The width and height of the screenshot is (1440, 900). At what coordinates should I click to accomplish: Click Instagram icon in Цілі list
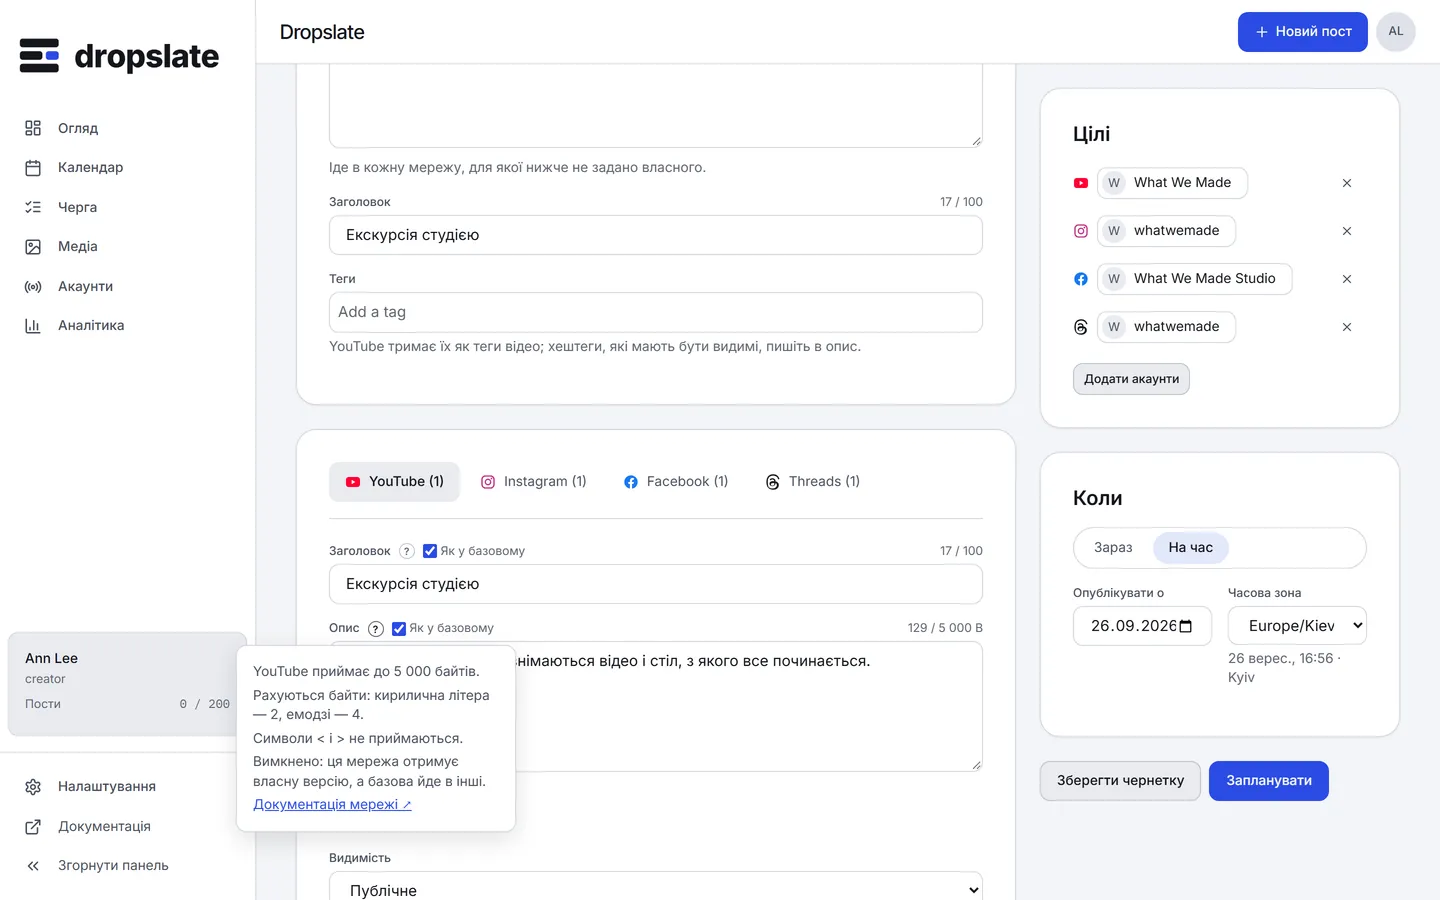point(1081,231)
